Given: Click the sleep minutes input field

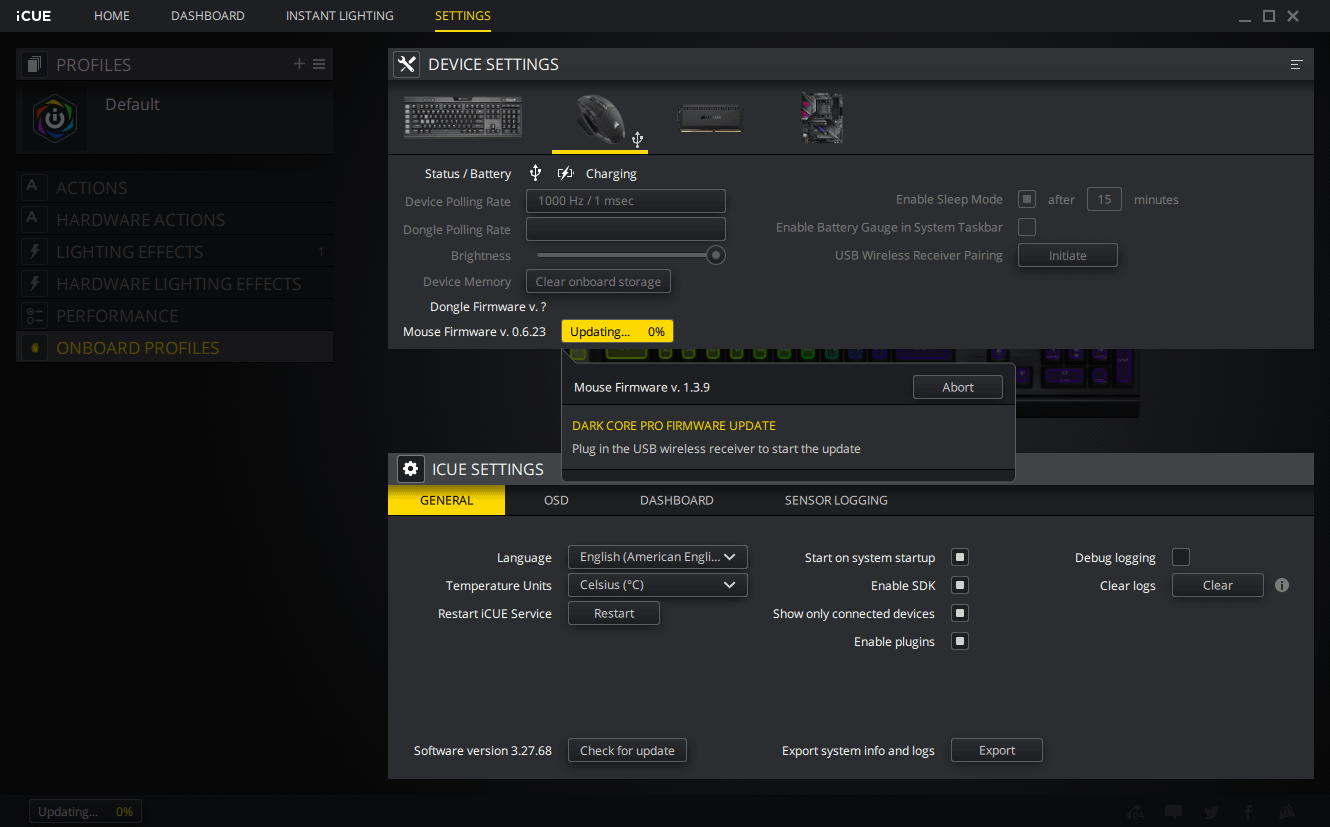Looking at the screenshot, I should 1104,199.
